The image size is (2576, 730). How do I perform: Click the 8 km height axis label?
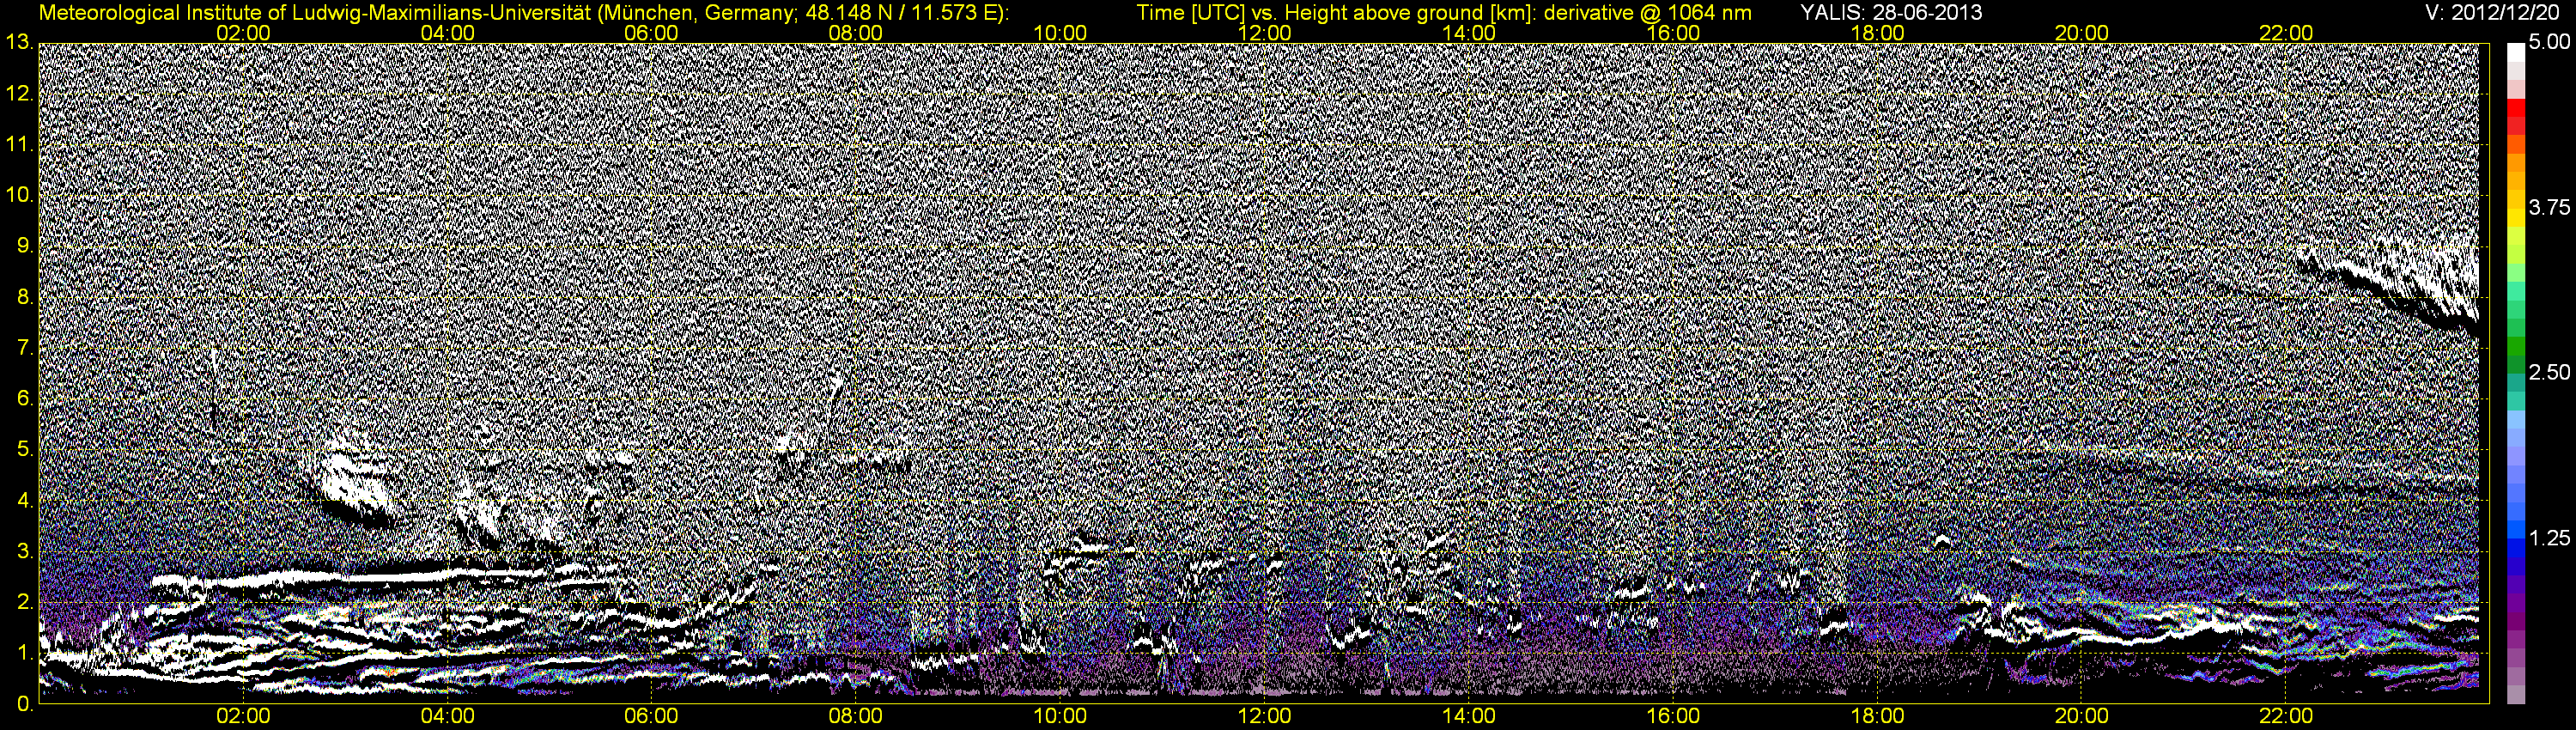(x=25, y=297)
